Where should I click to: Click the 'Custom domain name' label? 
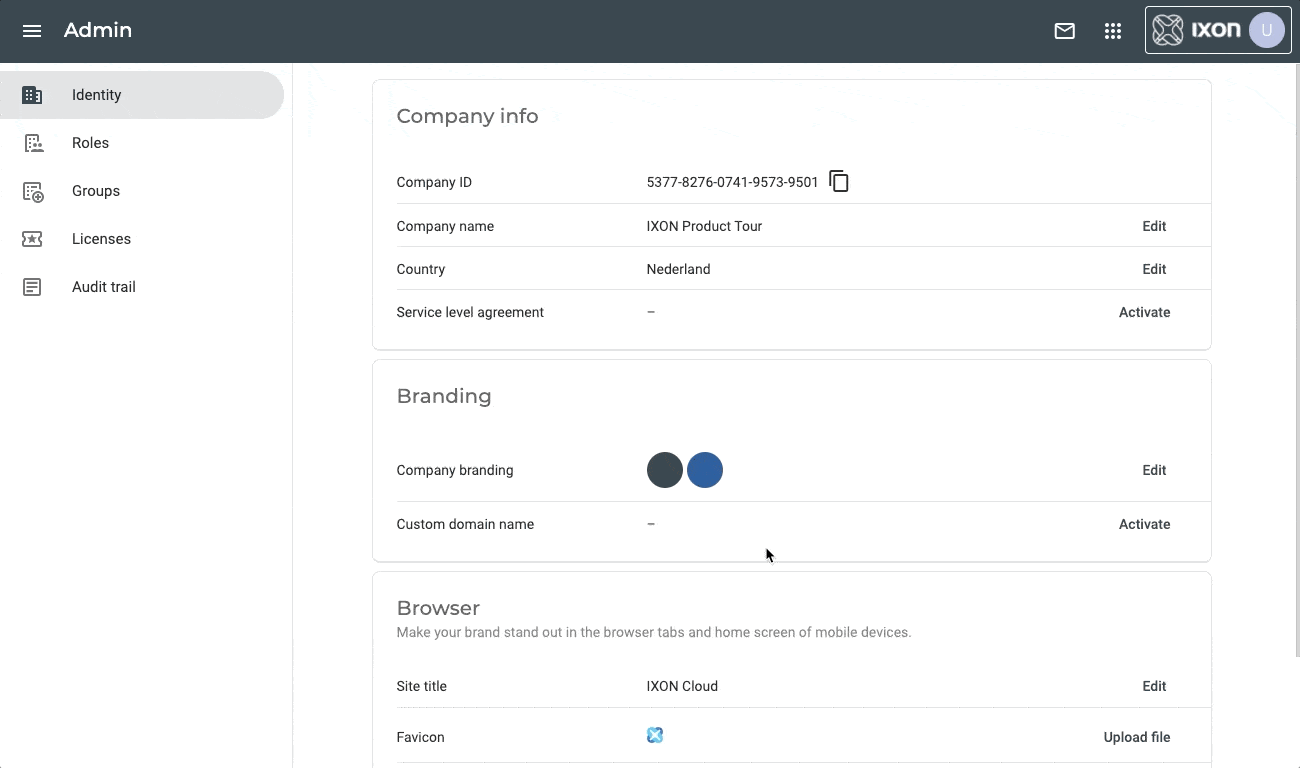coord(465,524)
